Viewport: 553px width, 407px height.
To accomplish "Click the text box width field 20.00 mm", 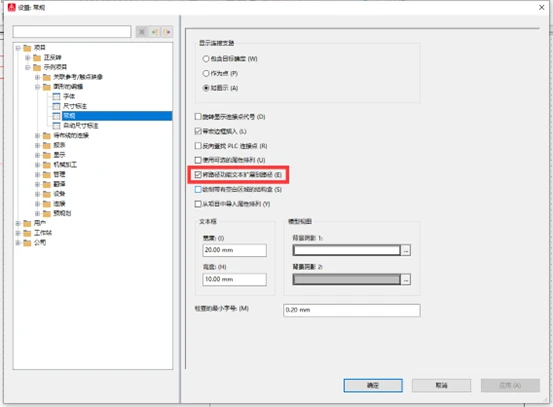I will pyautogui.click(x=235, y=250).
